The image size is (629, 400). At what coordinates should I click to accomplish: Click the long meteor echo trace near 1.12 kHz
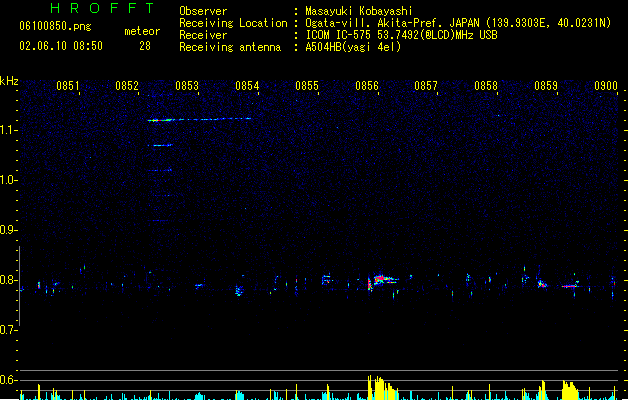[199, 119]
